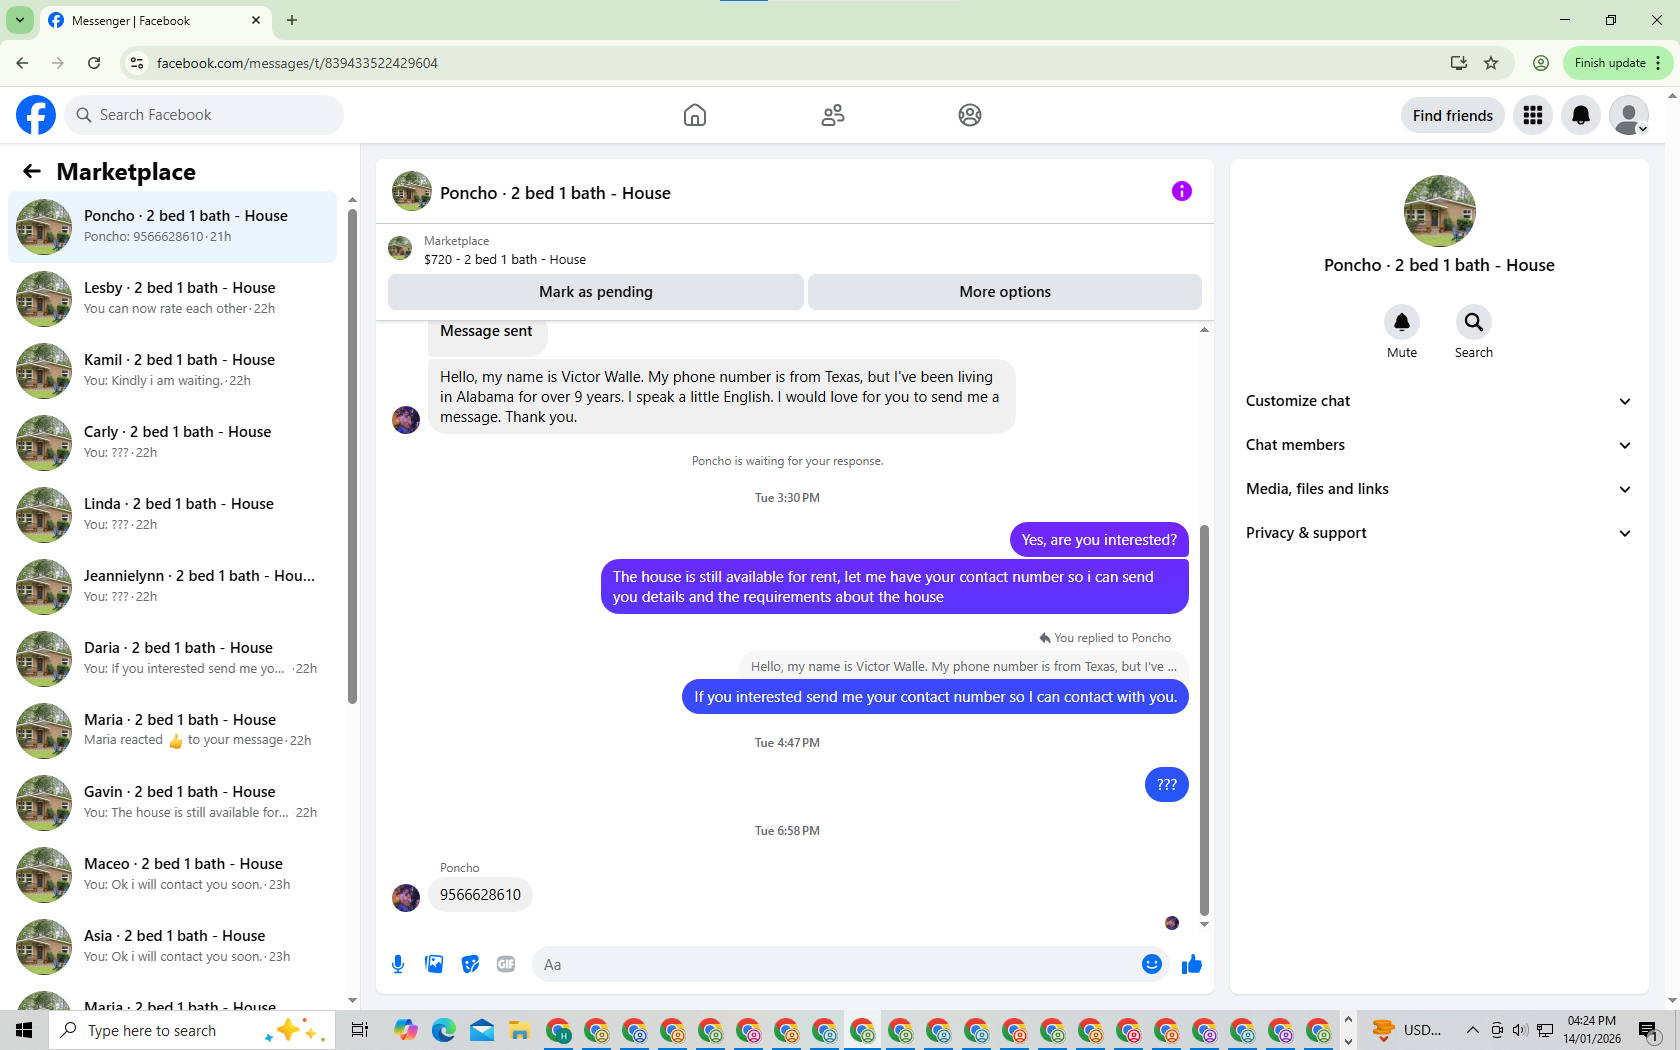This screenshot has height=1050, width=1680.
Task: Open Windows notification center icon
Action: pos(1649,1030)
